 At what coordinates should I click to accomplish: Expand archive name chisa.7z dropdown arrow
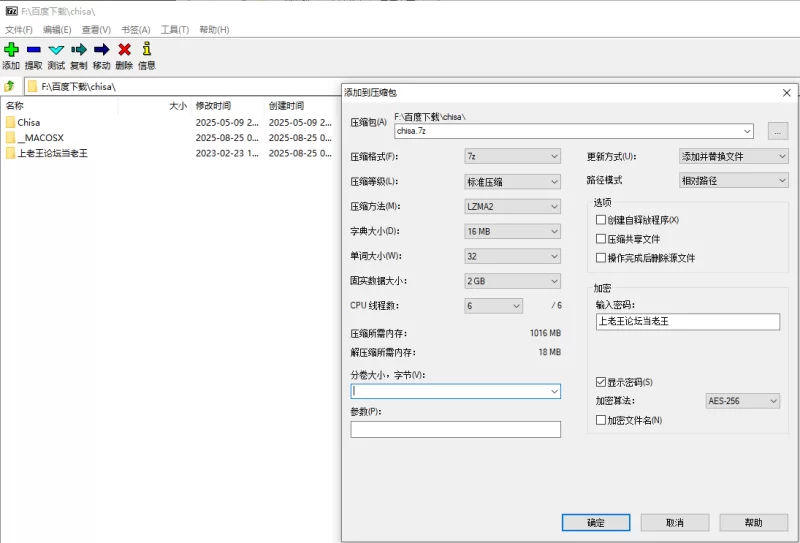[747, 131]
